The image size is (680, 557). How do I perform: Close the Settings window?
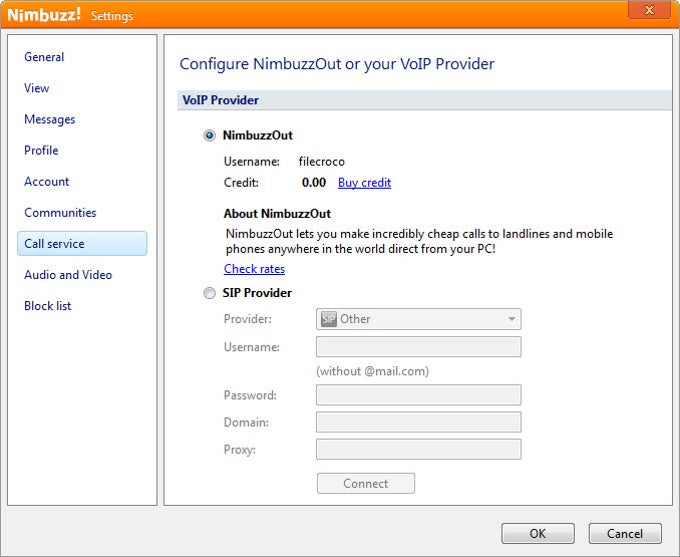click(649, 10)
